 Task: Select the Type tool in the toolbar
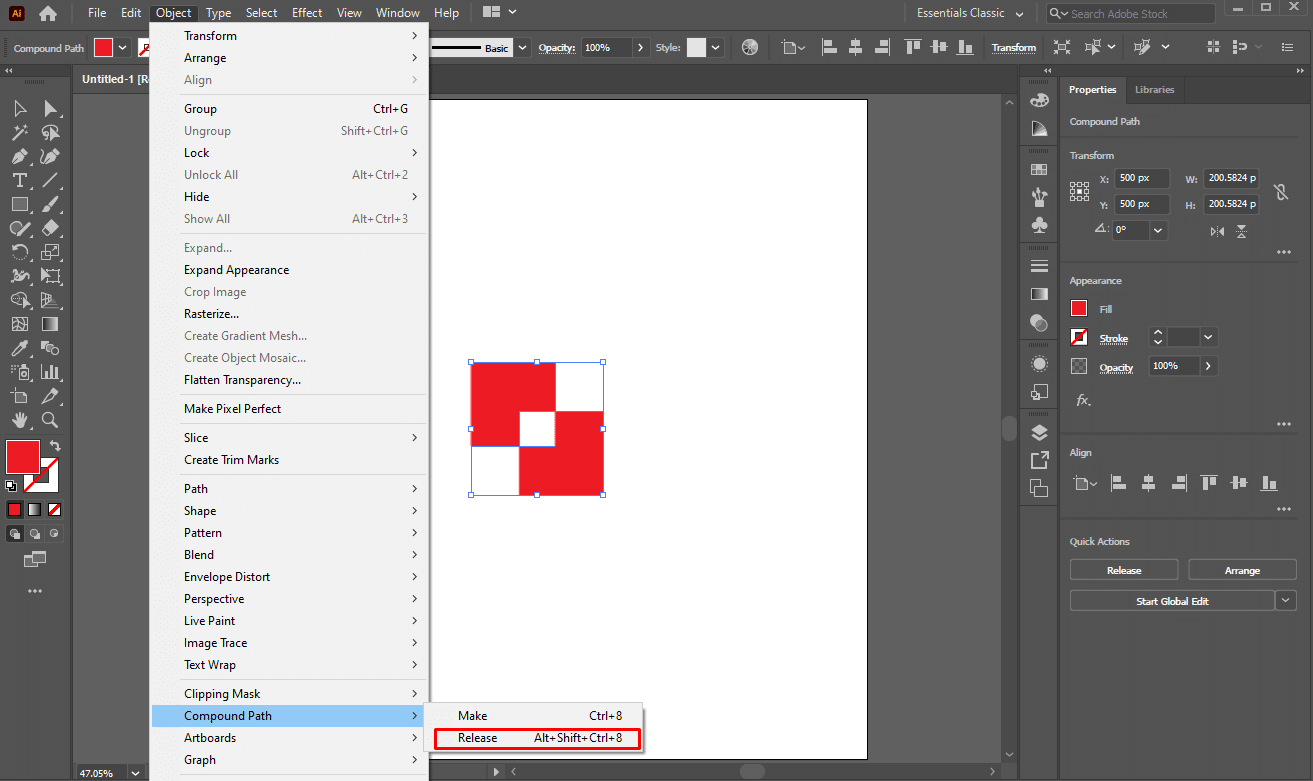[19, 180]
